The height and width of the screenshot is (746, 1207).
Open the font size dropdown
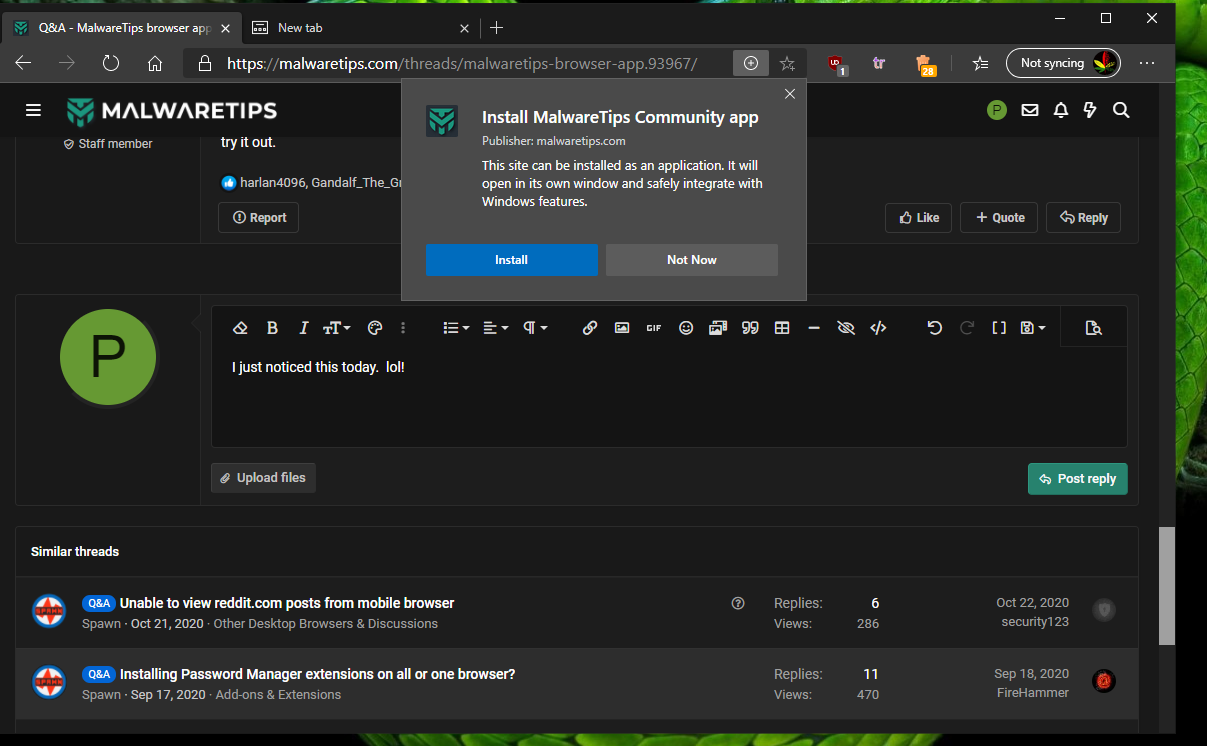tap(336, 328)
